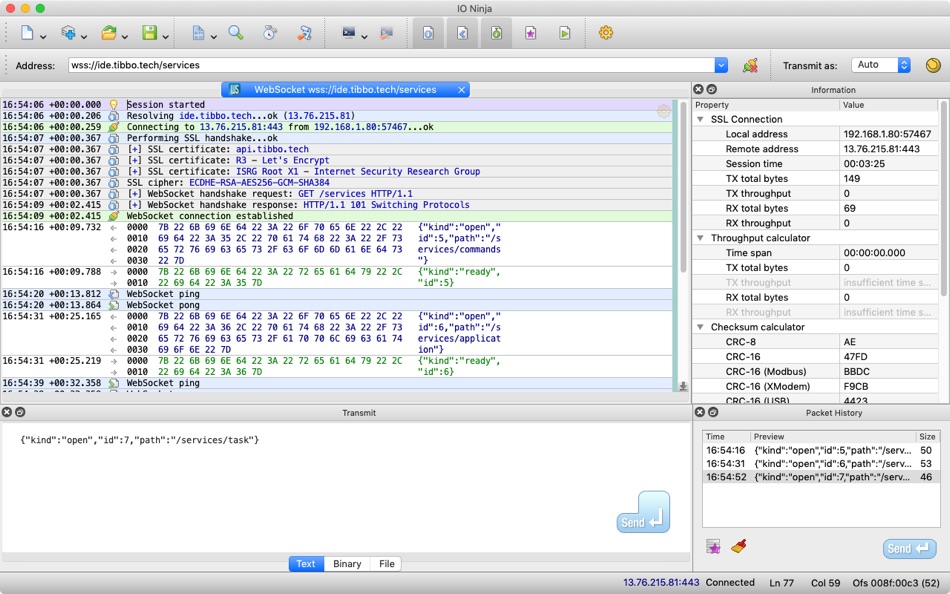Close the WebSocket session tab
This screenshot has height=594, width=950.
pos(462,90)
